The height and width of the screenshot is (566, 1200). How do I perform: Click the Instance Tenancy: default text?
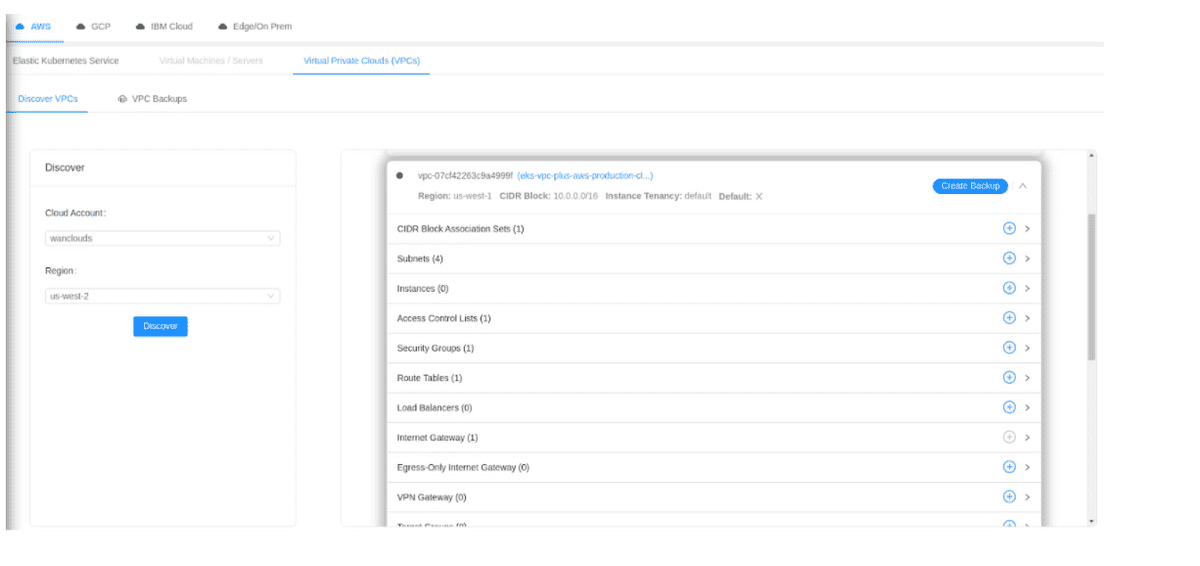point(658,196)
